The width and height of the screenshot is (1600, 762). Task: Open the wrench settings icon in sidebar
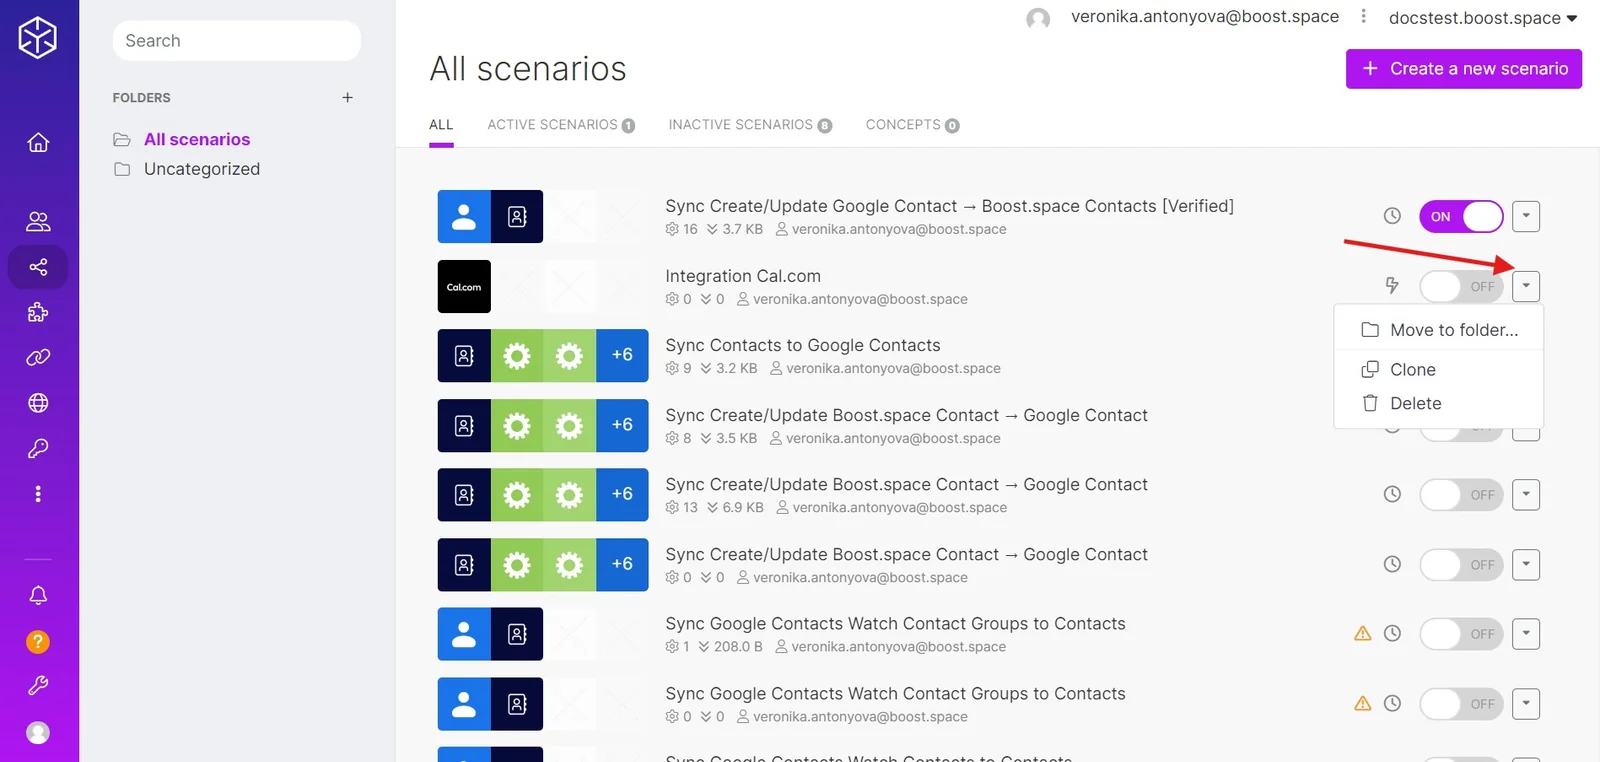(38, 685)
